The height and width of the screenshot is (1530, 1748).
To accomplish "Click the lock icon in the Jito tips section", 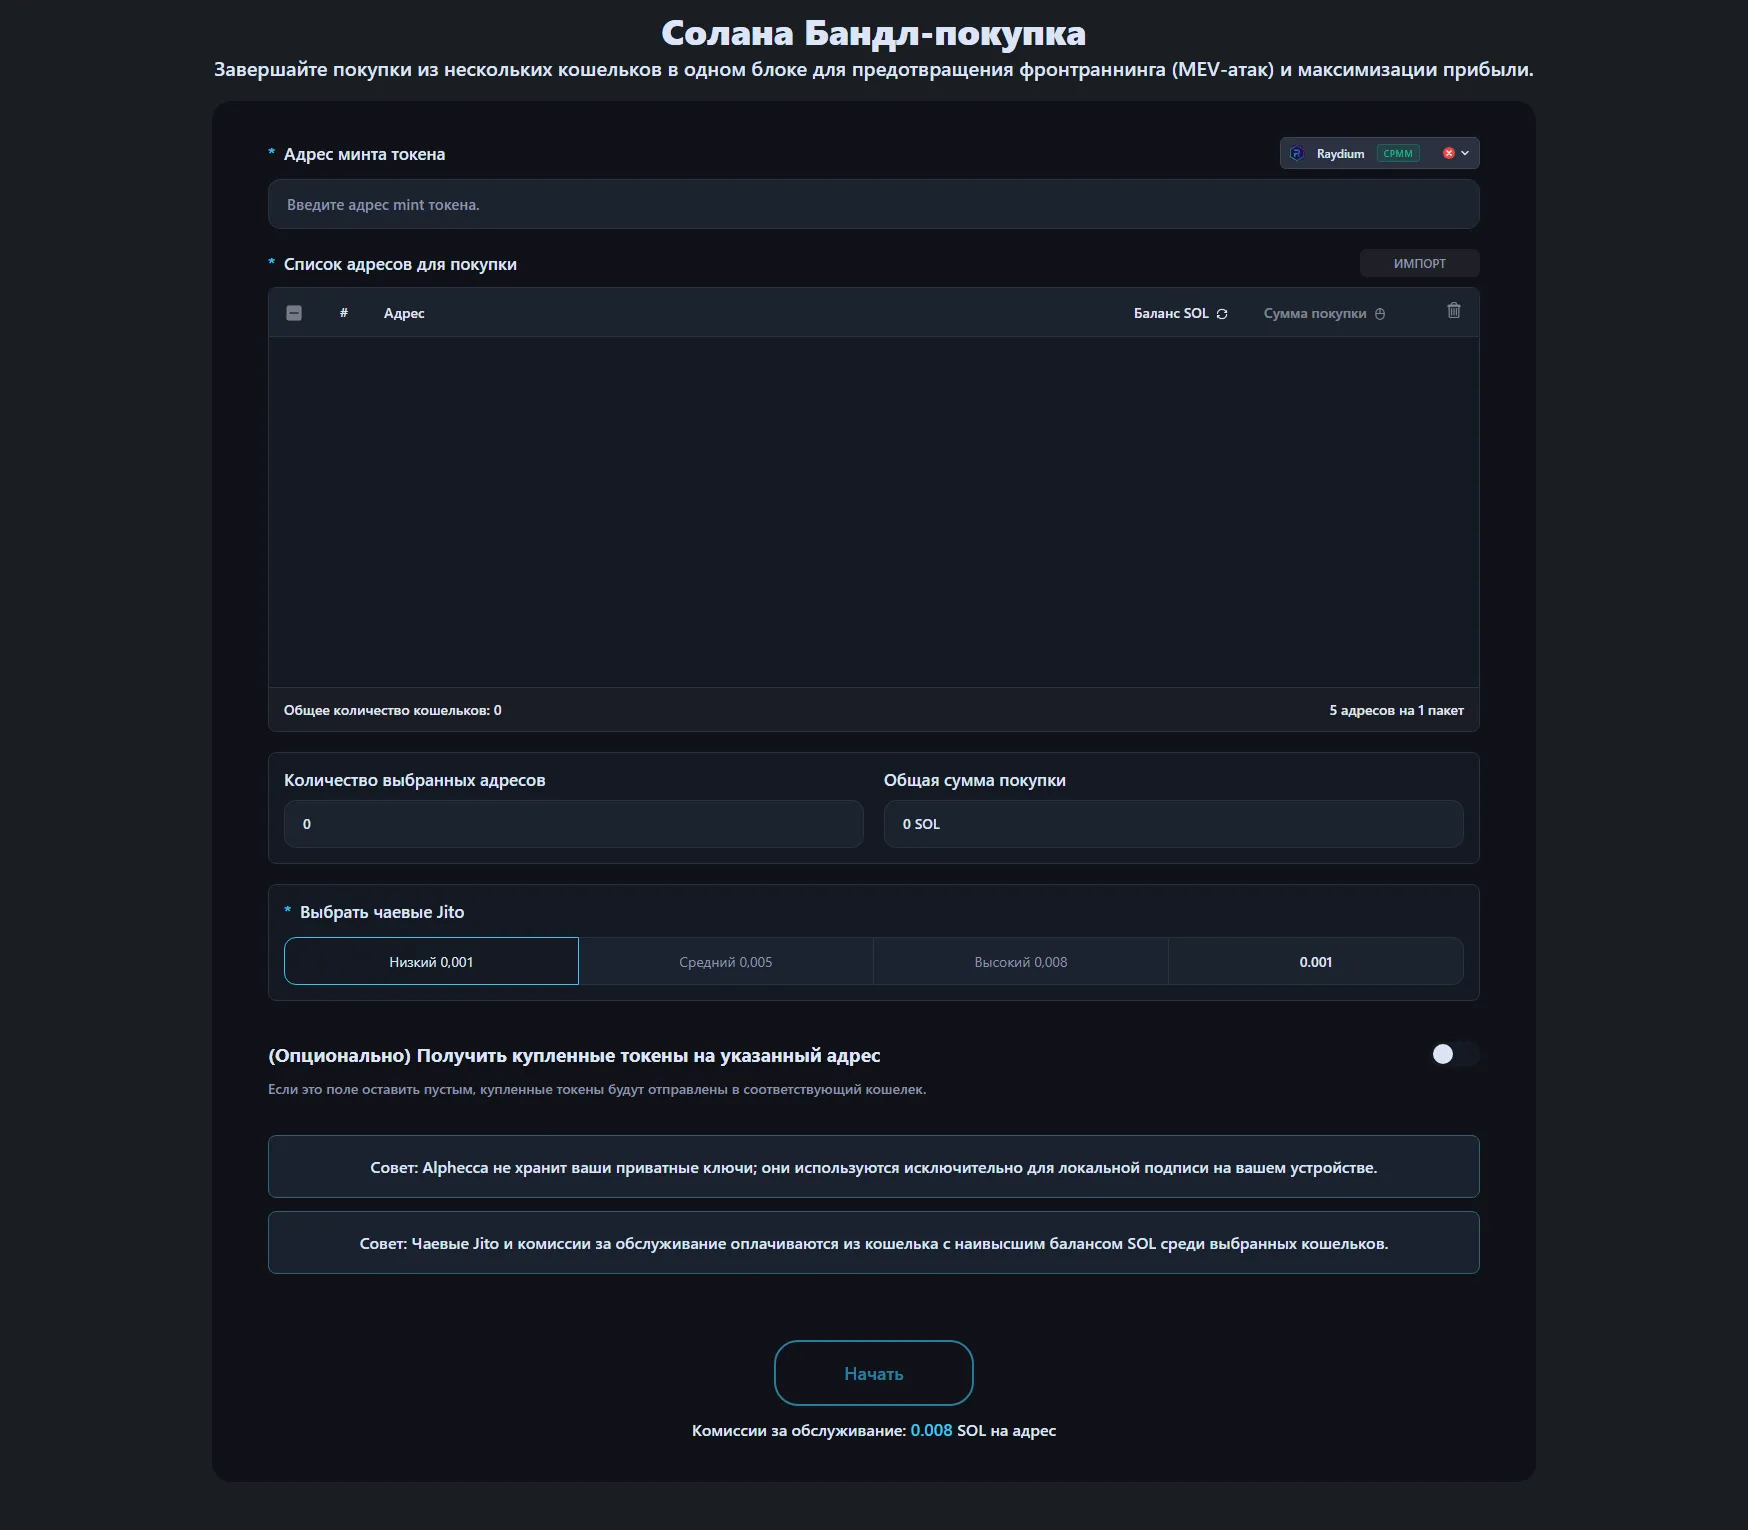I will click(x=1381, y=313).
